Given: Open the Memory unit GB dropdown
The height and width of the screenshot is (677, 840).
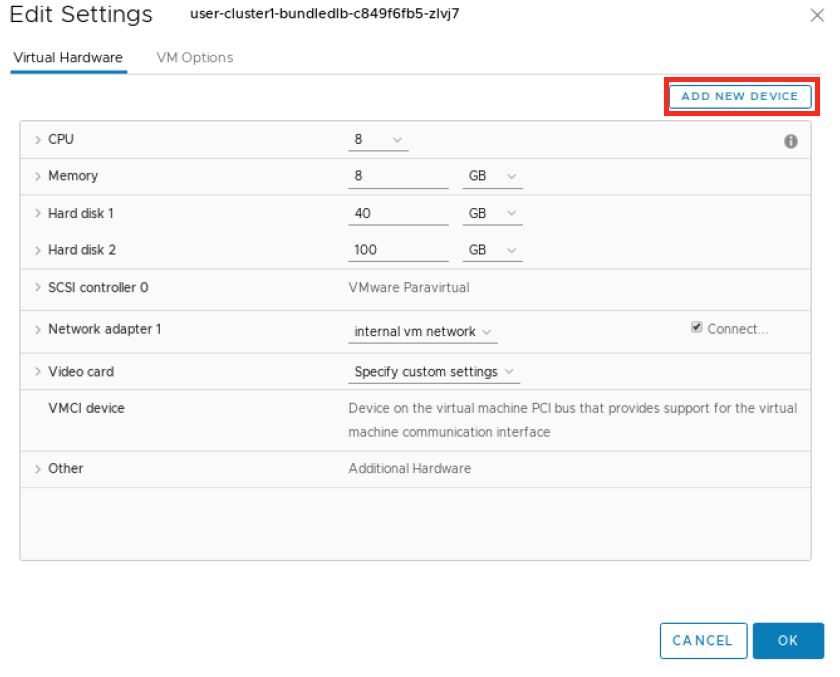Looking at the screenshot, I should point(492,177).
